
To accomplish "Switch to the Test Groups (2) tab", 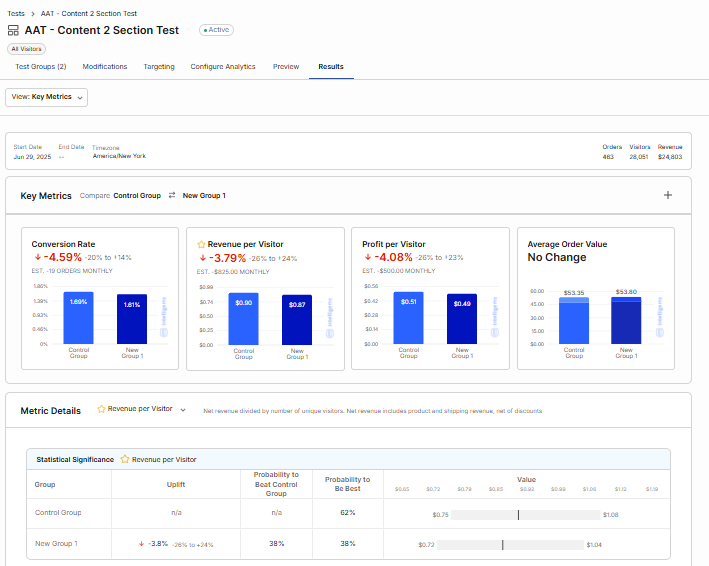I will click(41, 67).
